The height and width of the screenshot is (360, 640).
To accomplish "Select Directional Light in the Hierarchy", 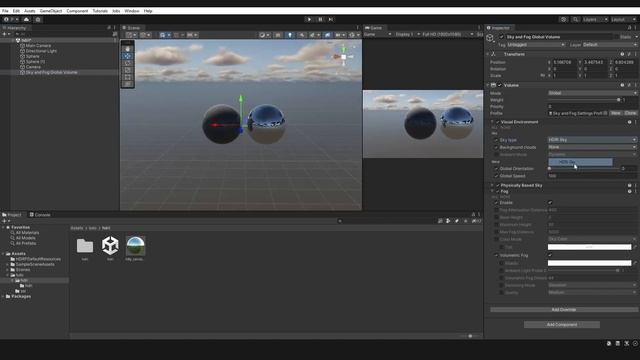I will click(41, 51).
